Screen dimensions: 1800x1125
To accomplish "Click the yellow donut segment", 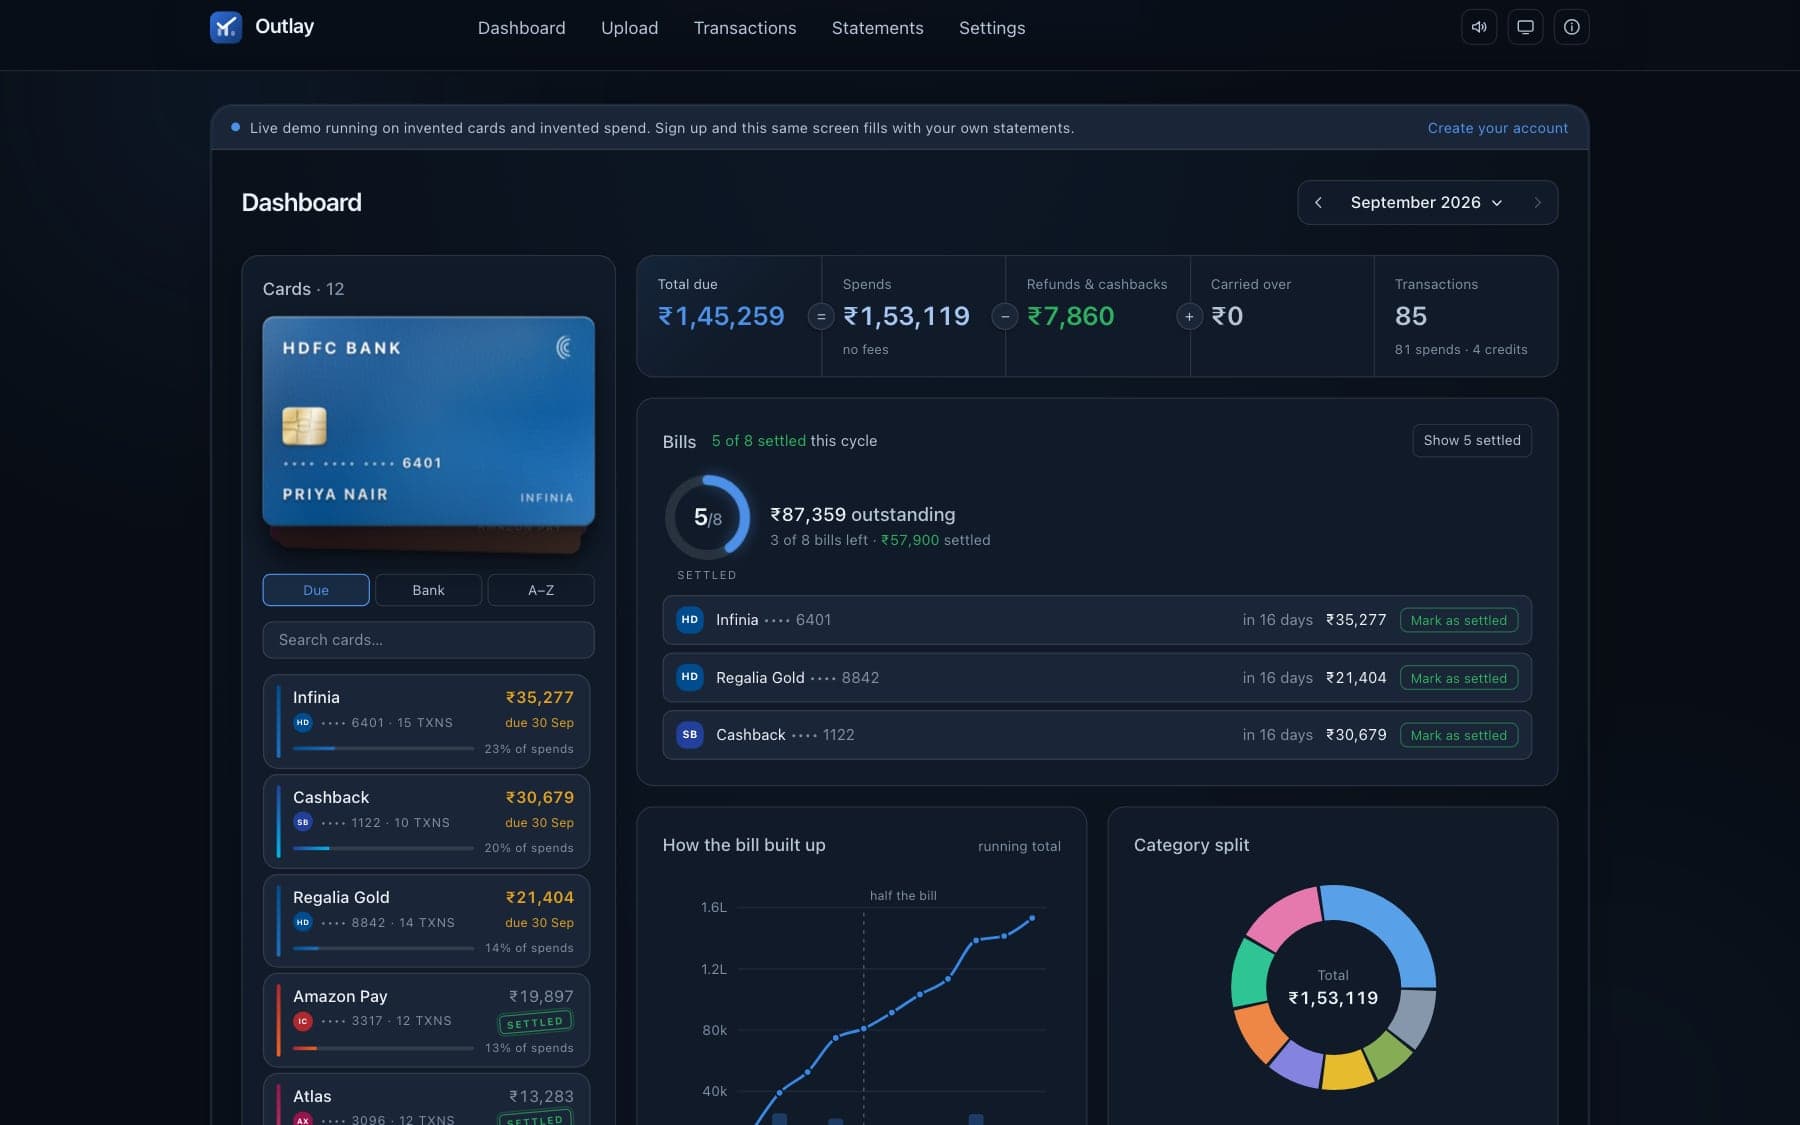I will [x=1346, y=1072].
